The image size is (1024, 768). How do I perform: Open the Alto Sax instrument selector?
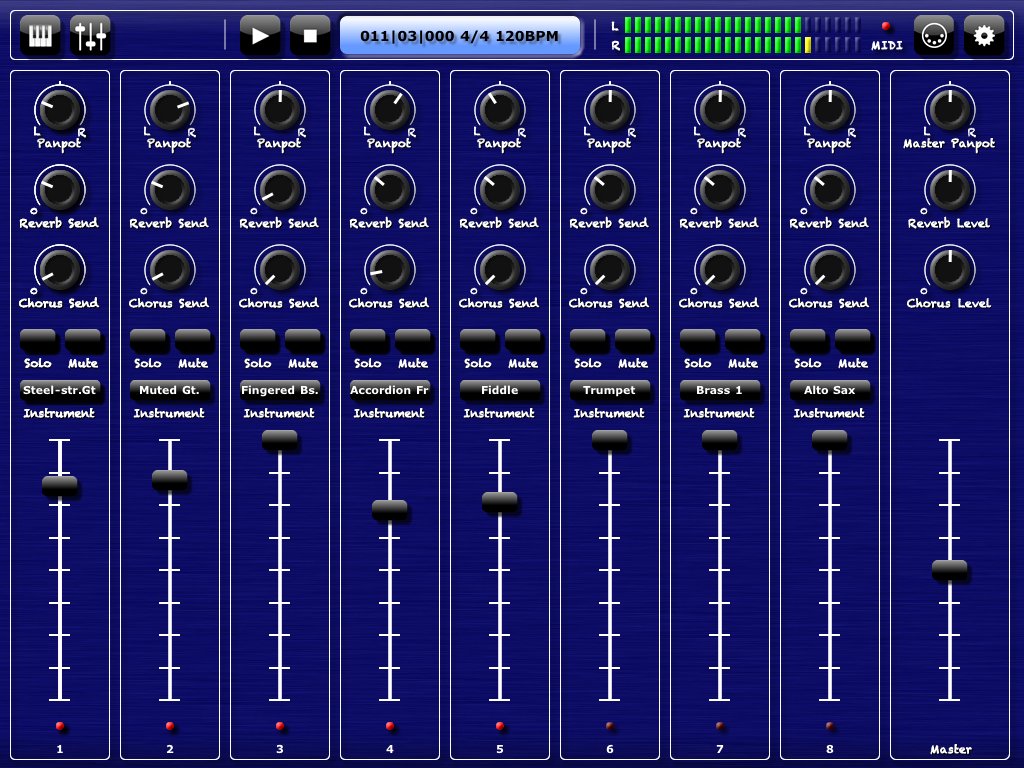(x=830, y=389)
